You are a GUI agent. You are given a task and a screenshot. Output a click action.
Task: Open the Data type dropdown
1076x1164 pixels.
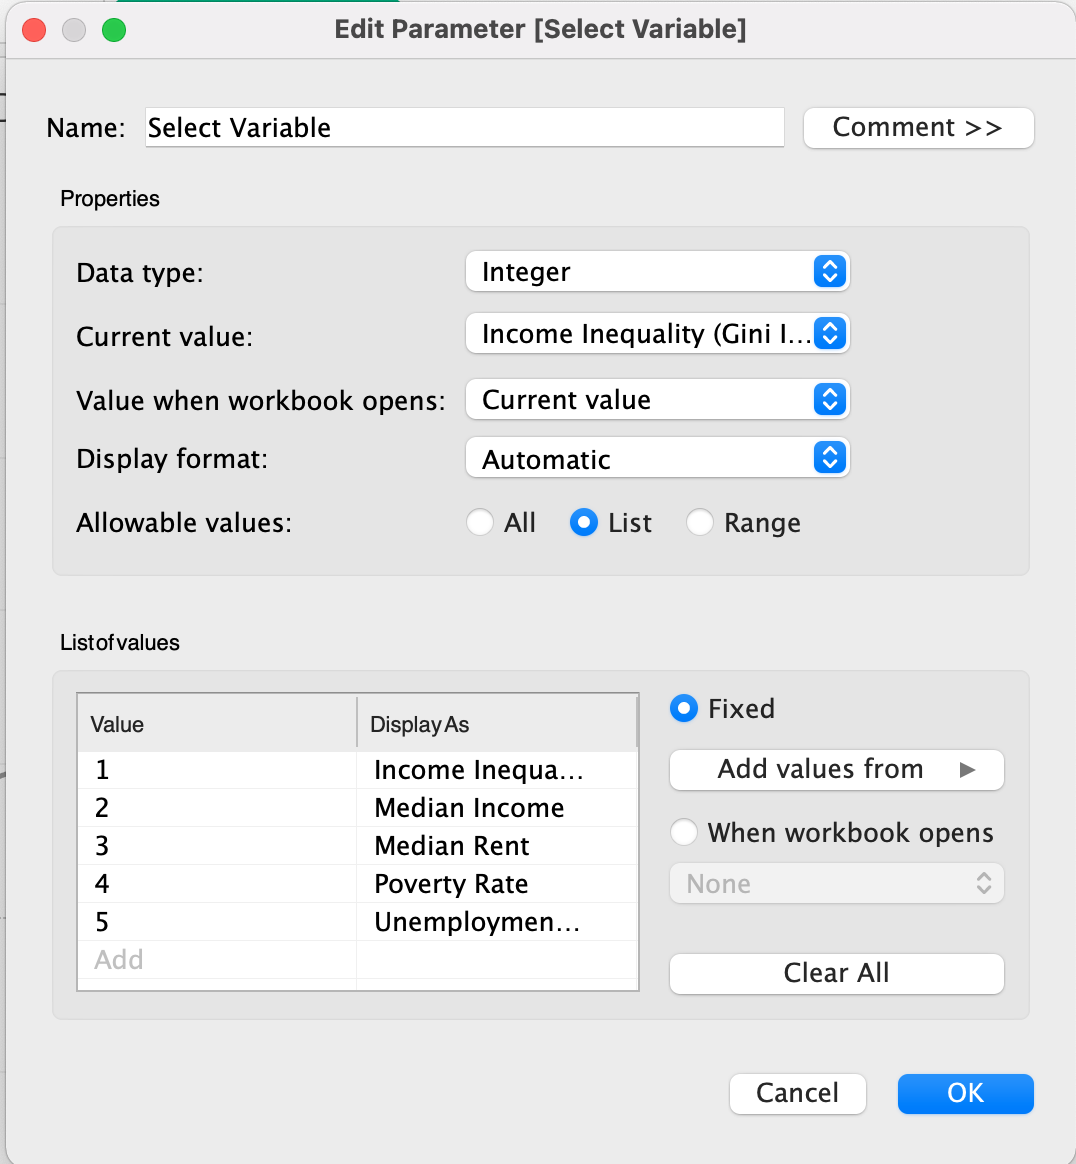click(x=657, y=271)
